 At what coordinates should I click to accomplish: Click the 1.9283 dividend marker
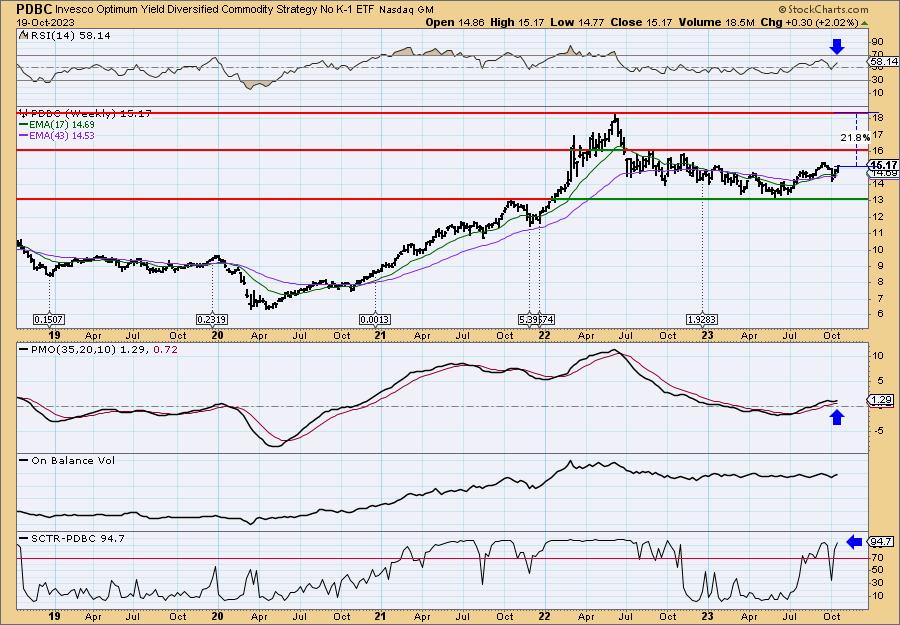coord(702,319)
